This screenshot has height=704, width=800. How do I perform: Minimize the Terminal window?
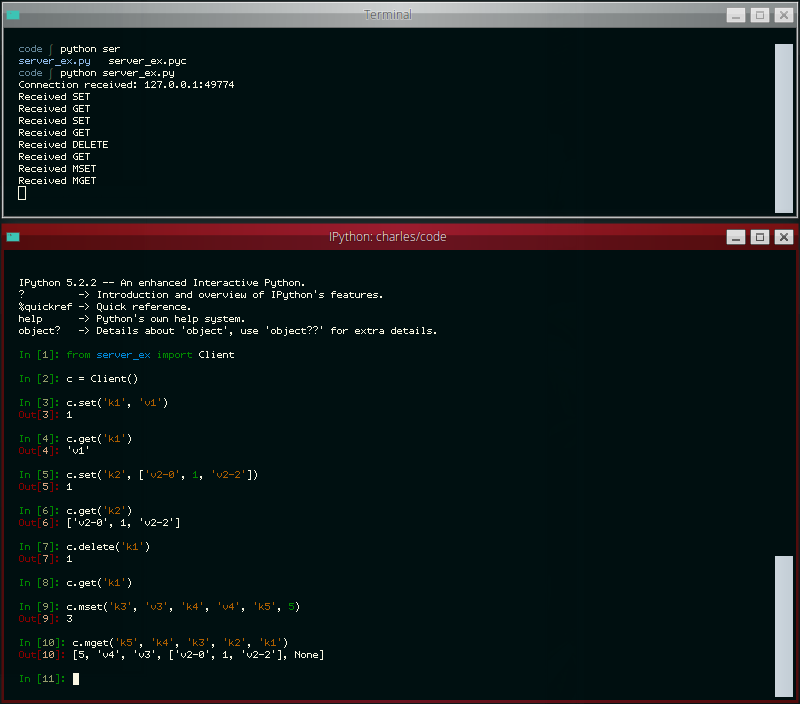coord(735,15)
